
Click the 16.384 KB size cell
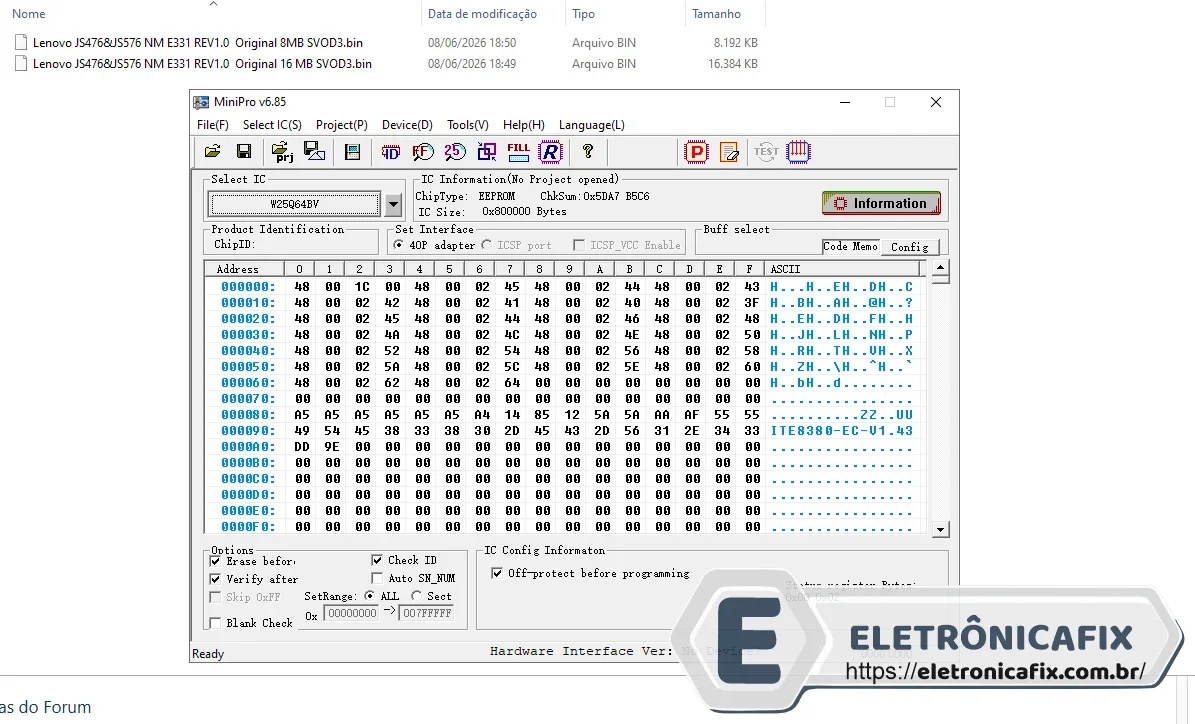pyautogui.click(x=732, y=64)
